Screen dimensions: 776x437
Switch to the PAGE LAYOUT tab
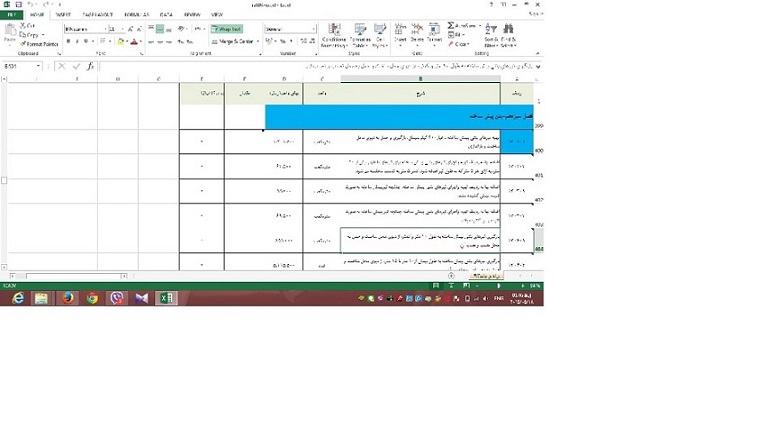(97, 15)
